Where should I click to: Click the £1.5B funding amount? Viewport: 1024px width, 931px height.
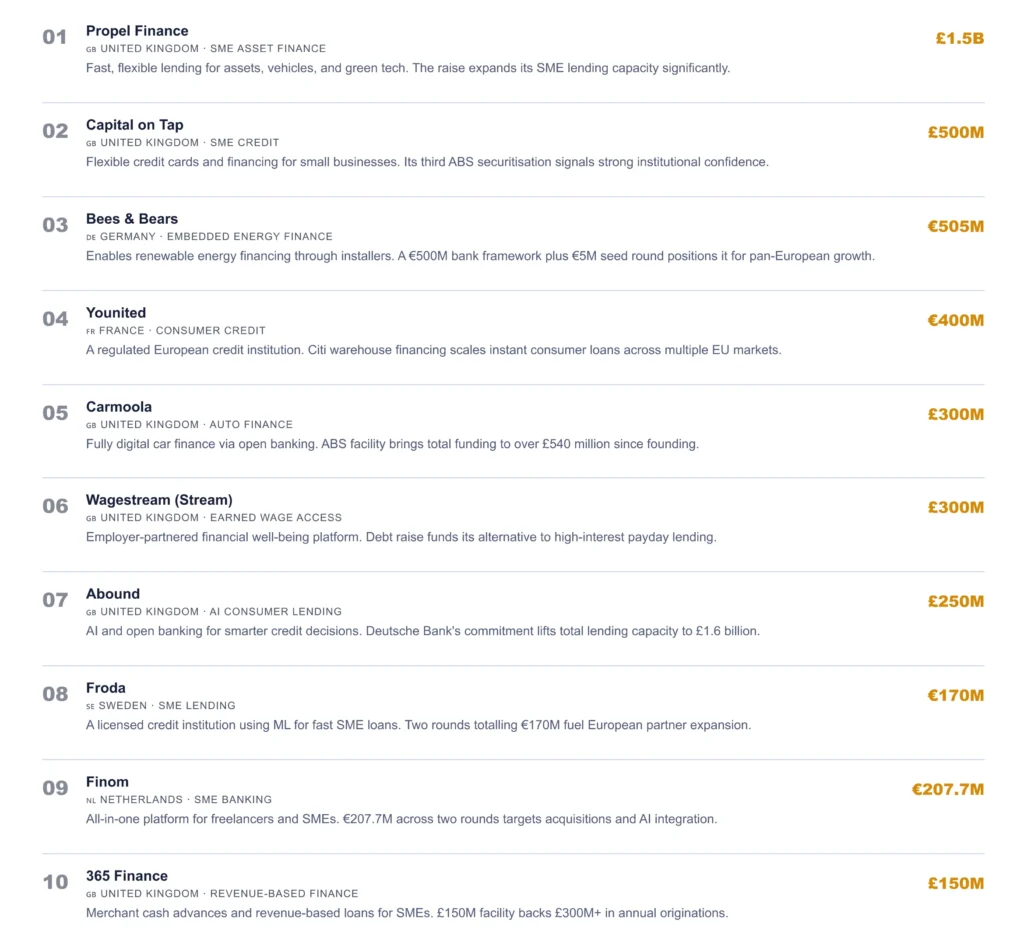(959, 39)
